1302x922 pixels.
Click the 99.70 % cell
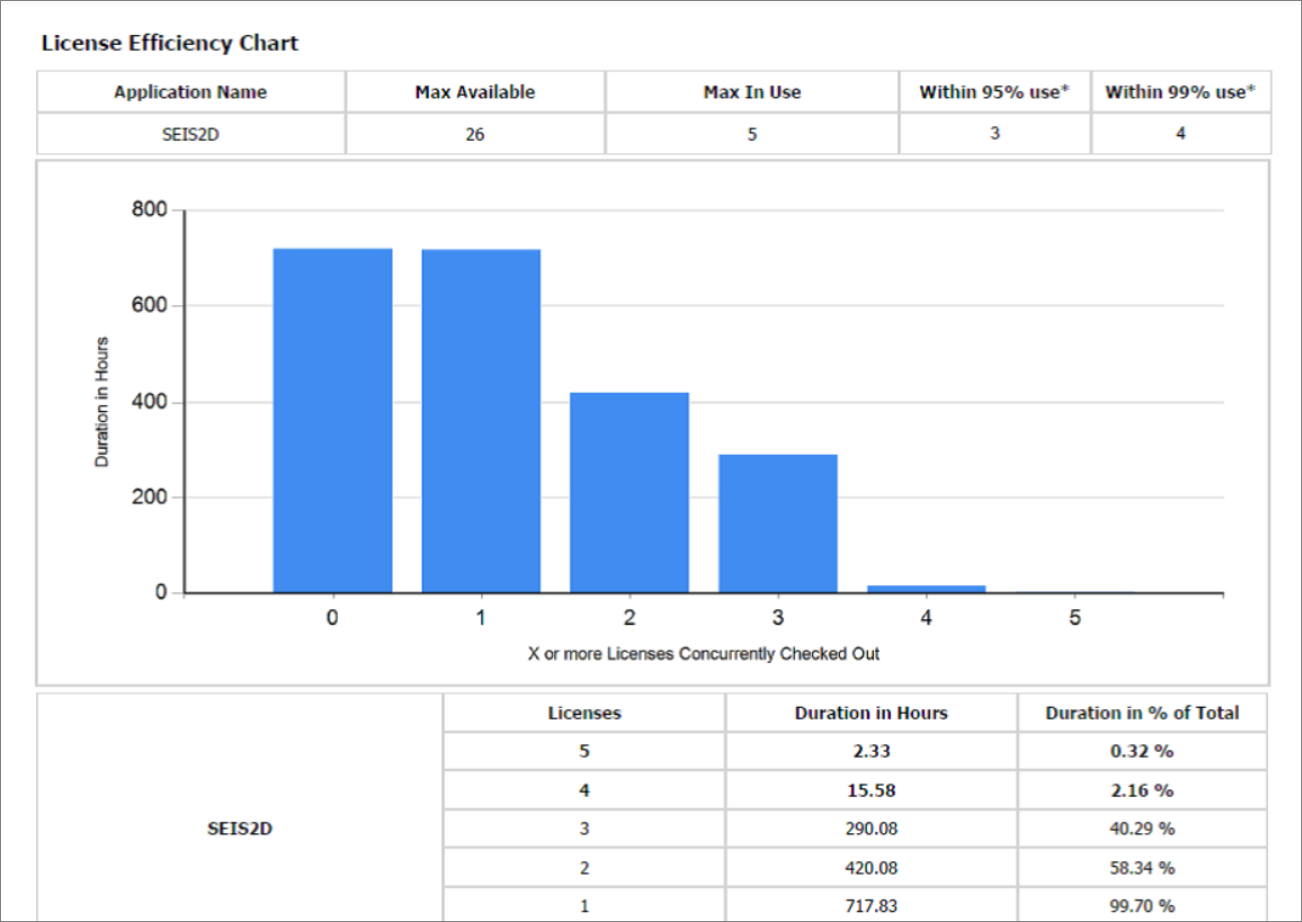tap(1142, 905)
